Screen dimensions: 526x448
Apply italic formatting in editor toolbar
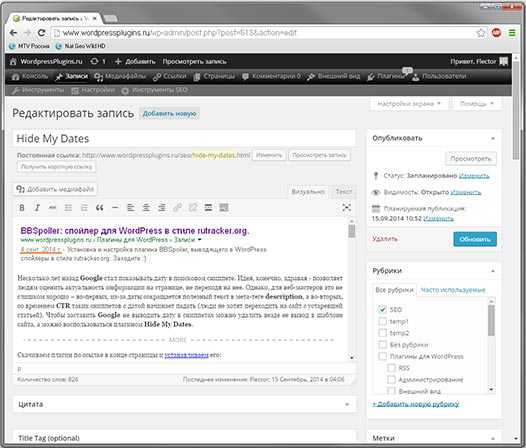37,208
